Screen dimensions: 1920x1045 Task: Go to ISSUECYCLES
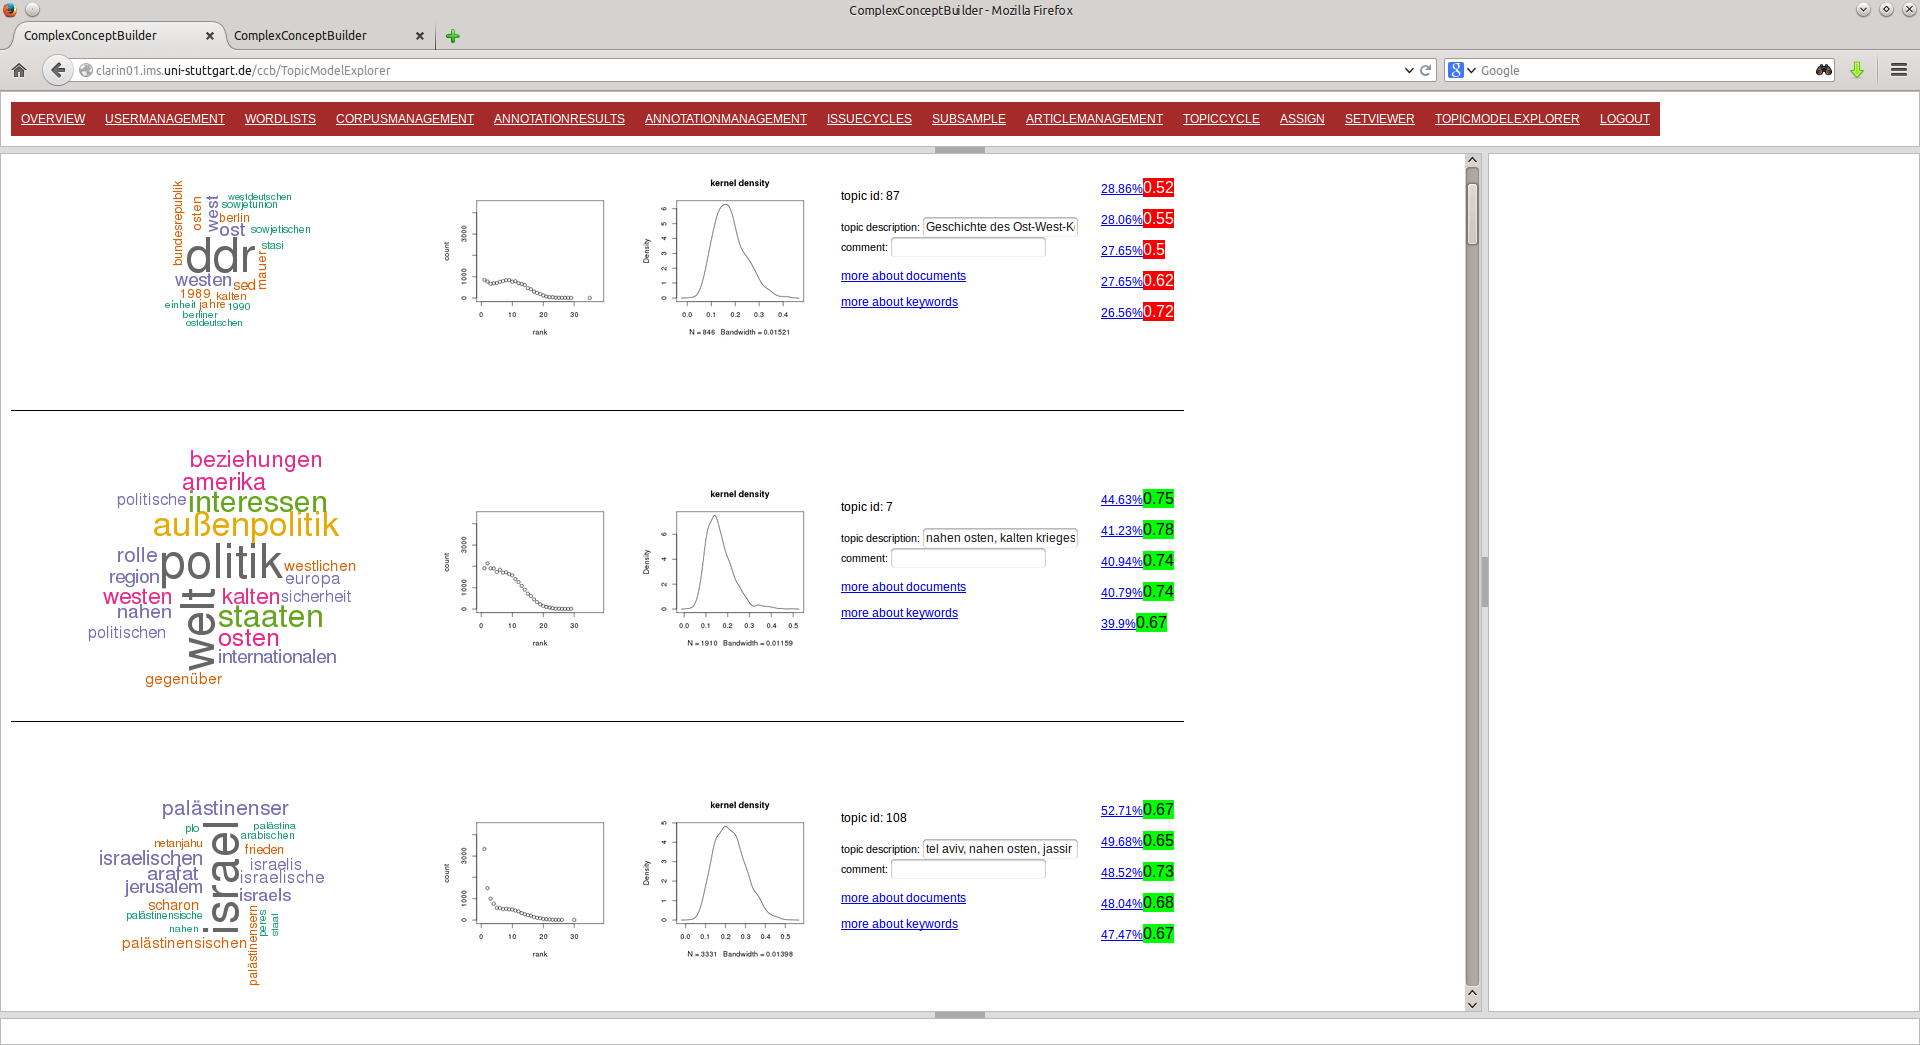[x=869, y=119]
